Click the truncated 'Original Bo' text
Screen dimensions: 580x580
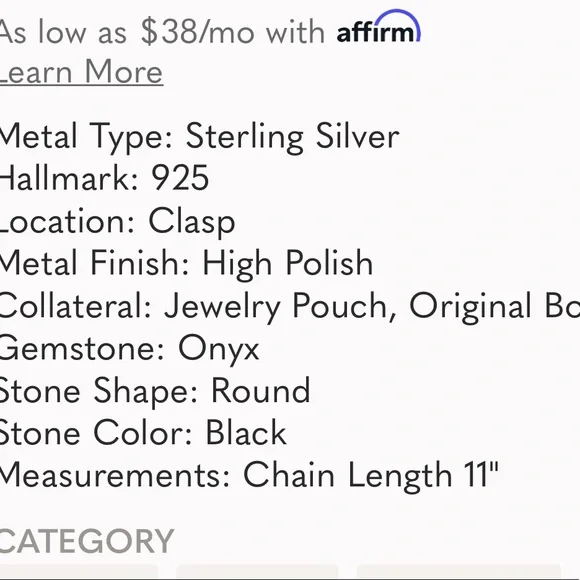pyautogui.click(x=495, y=306)
